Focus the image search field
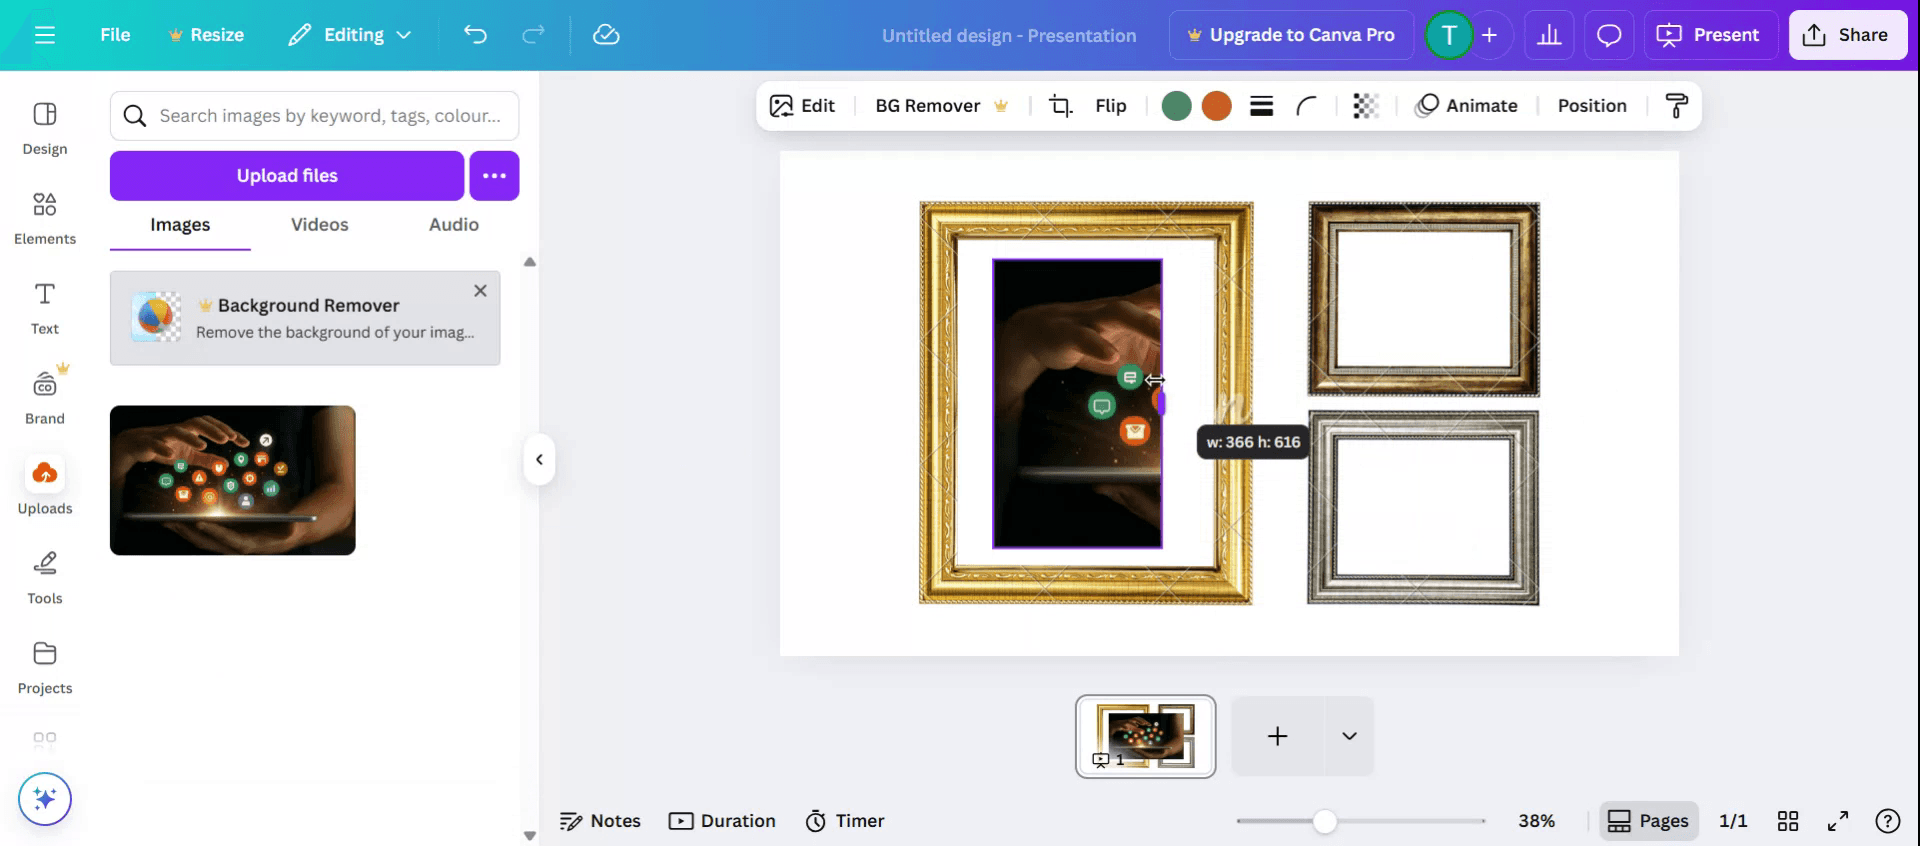 (x=314, y=116)
